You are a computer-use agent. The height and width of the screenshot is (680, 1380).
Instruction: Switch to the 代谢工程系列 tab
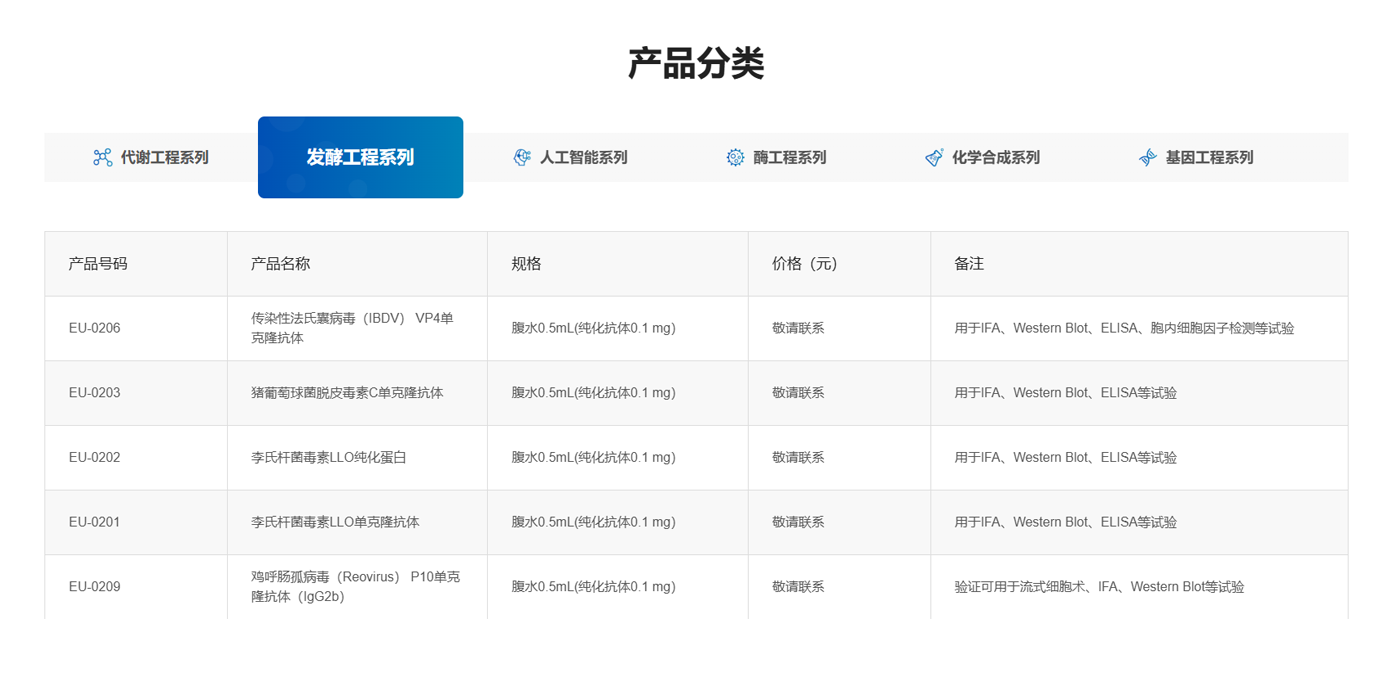point(151,157)
